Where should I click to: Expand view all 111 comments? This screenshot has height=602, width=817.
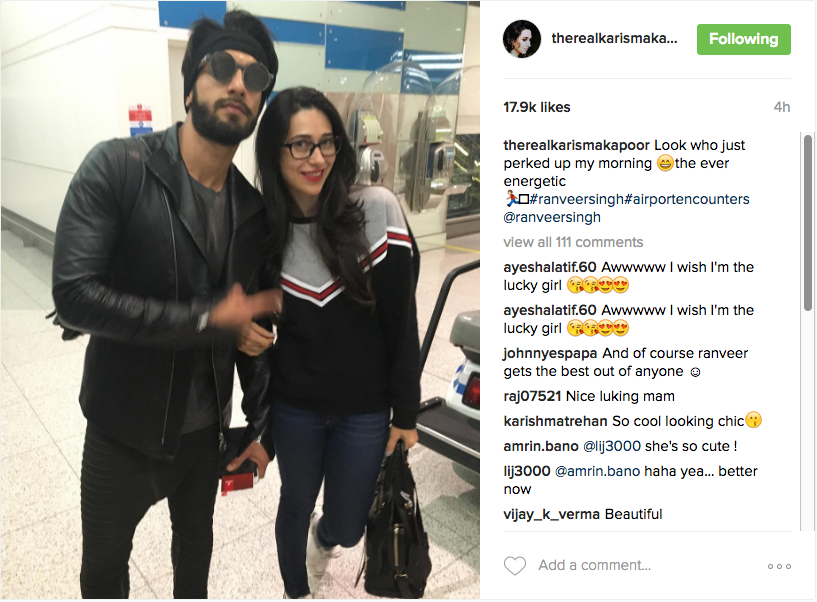573,242
